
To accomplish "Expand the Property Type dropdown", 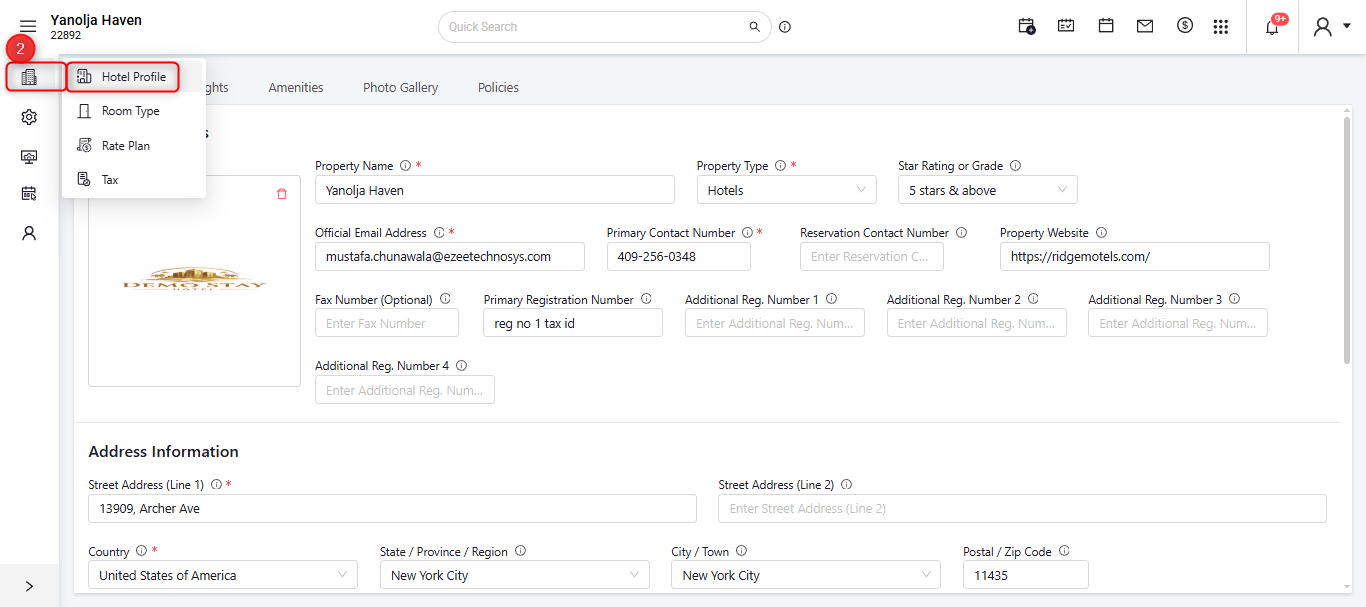I will coord(787,190).
